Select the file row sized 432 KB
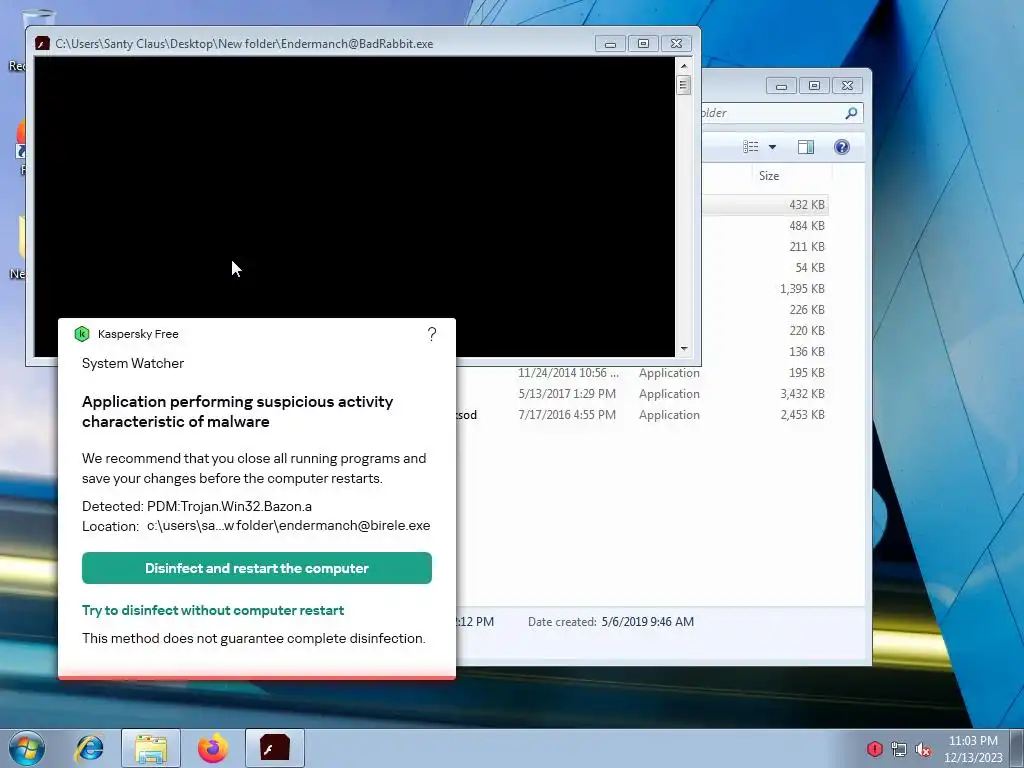1024x768 pixels. pyautogui.click(x=764, y=204)
